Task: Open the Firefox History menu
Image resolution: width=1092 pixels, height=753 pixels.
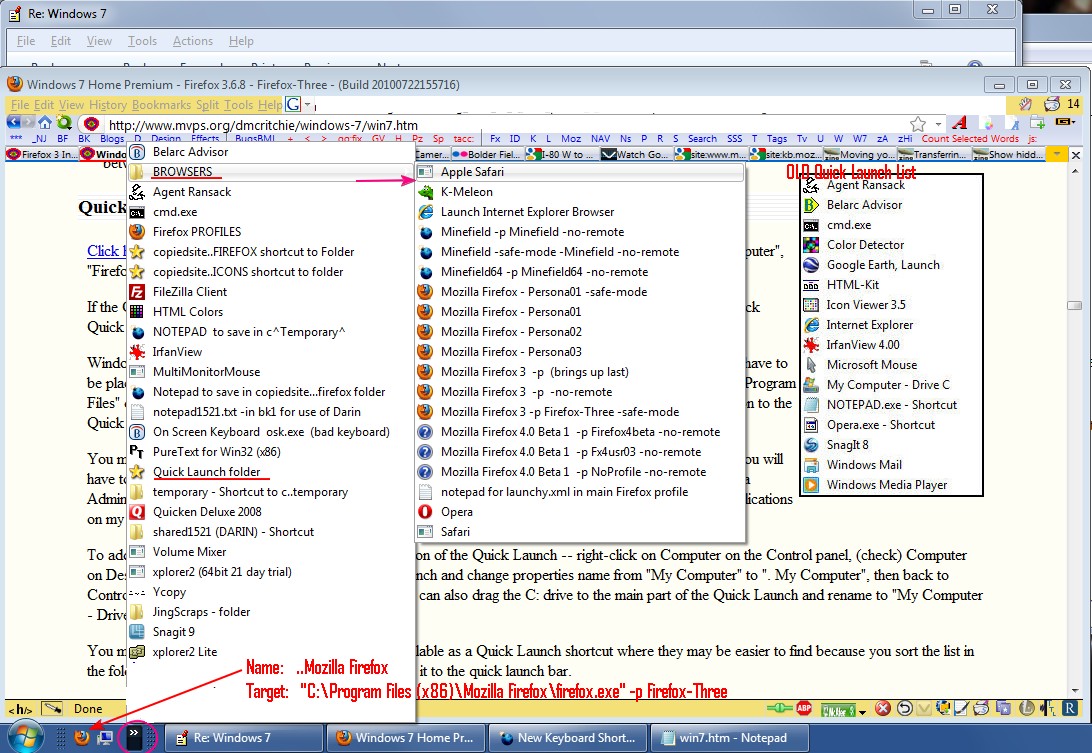Action: point(108,104)
